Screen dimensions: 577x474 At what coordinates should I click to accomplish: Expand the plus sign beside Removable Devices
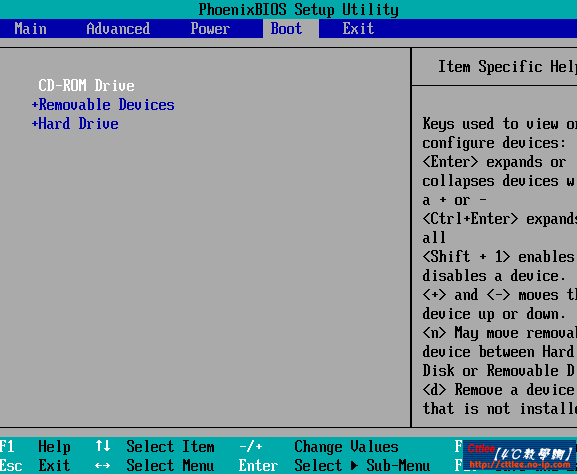coord(35,105)
